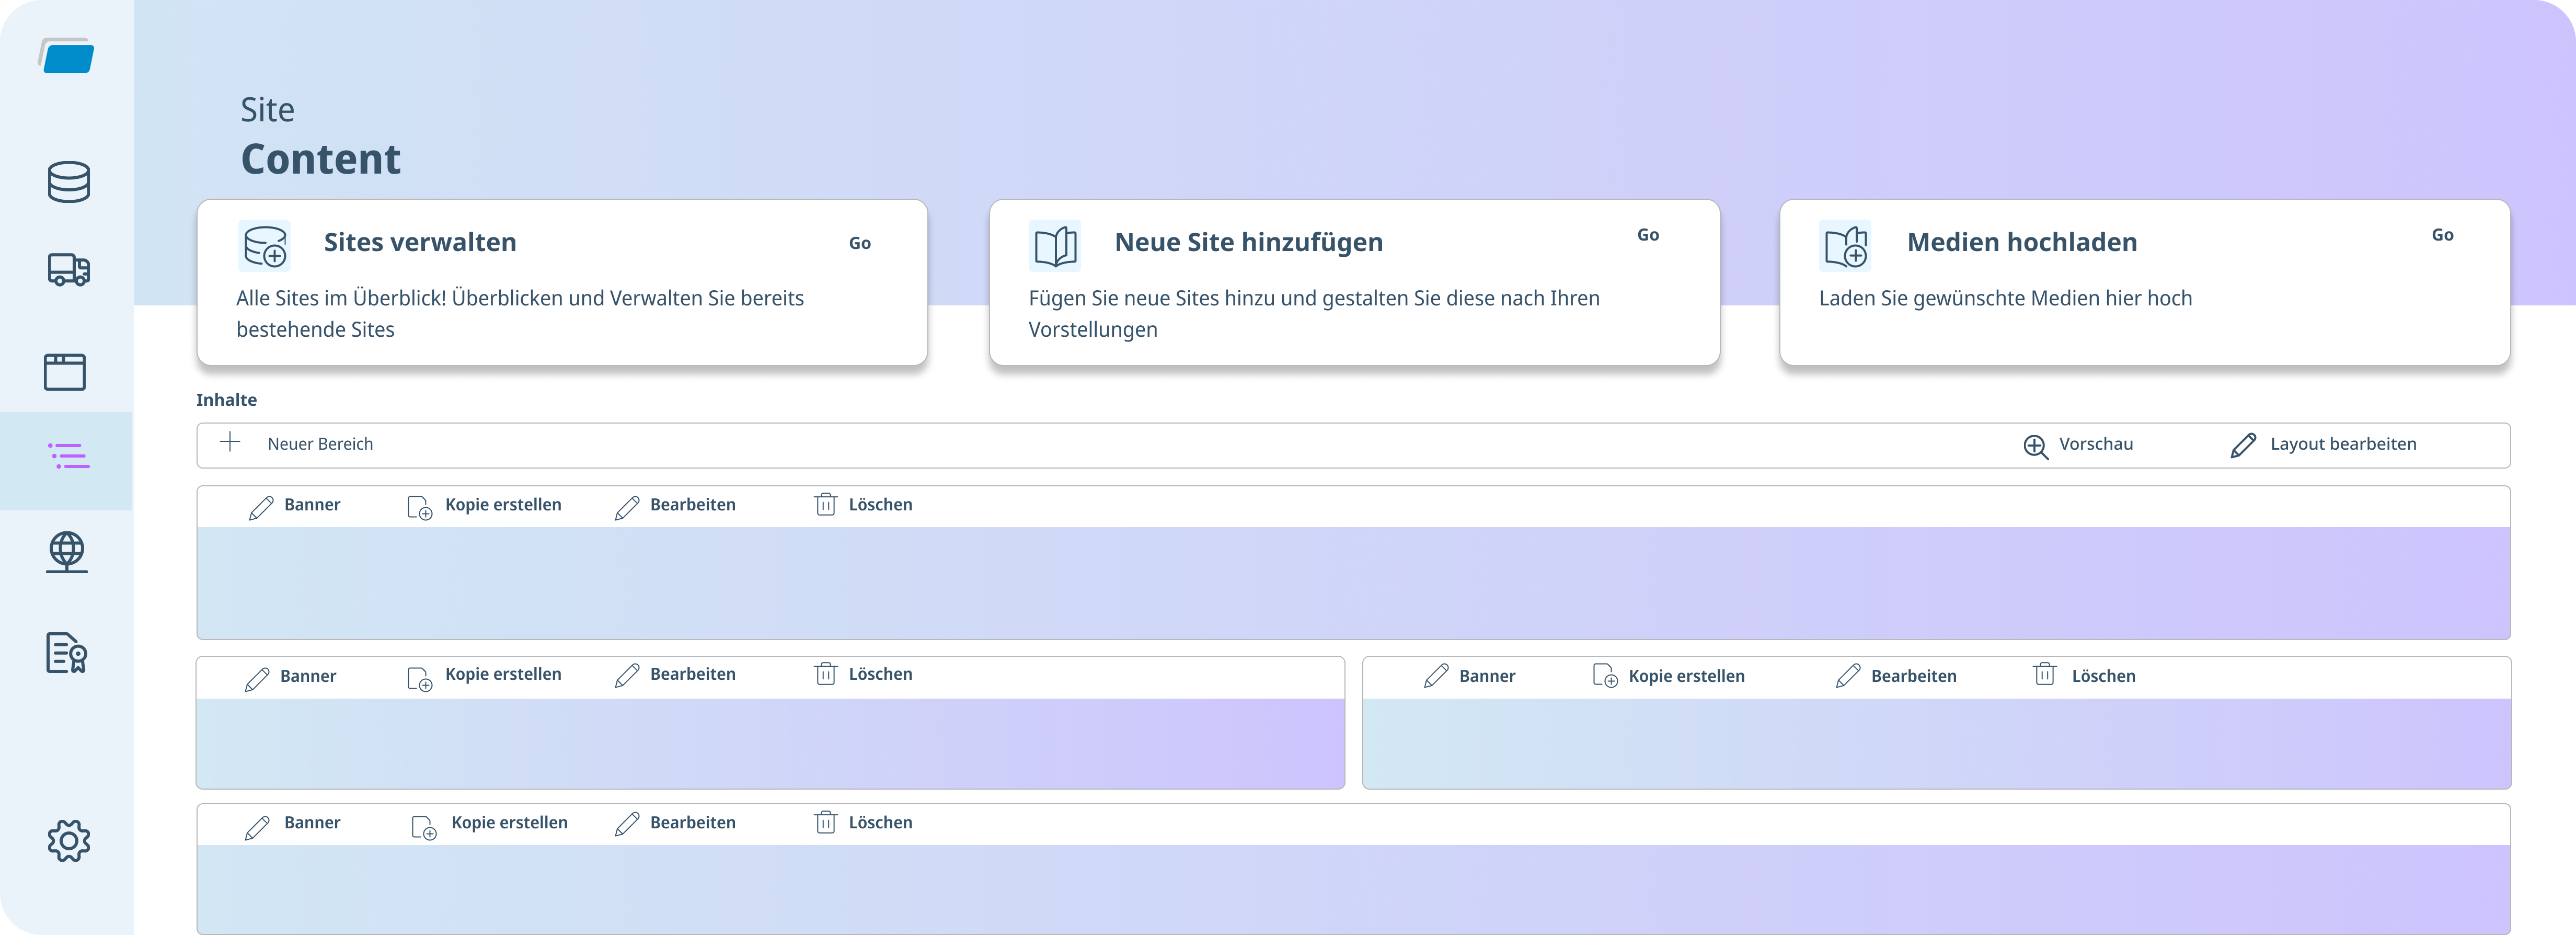The height and width of the screenshot is (935, 2576).
Task: Click copy icon in bottom Banner row
Action: pos(424,828)
